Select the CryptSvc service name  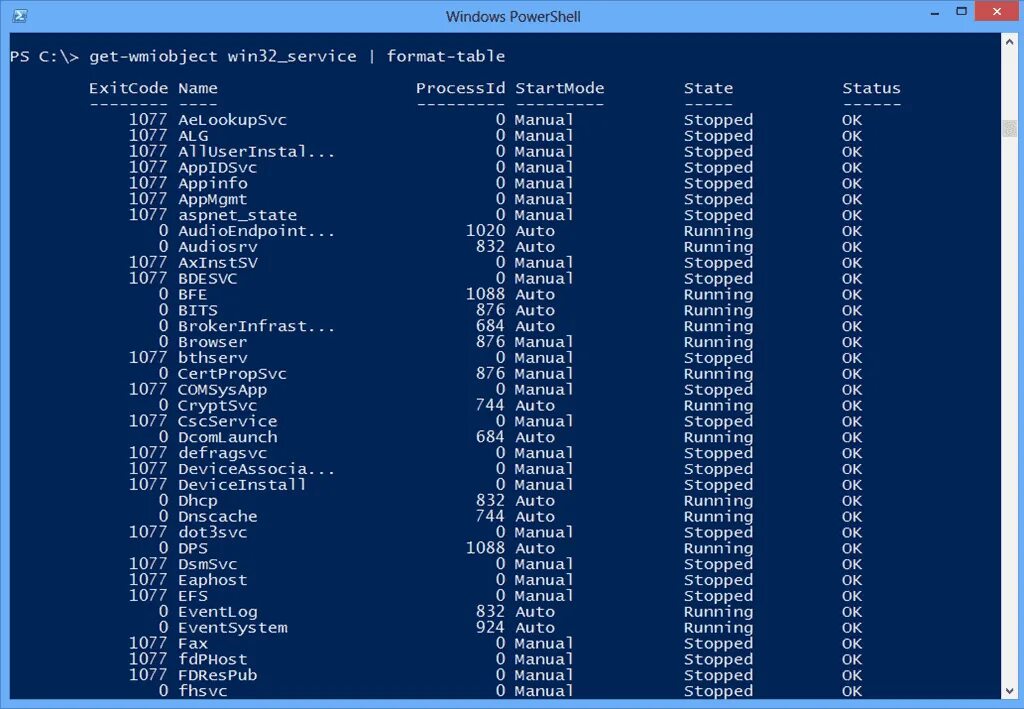coord(217,405)
